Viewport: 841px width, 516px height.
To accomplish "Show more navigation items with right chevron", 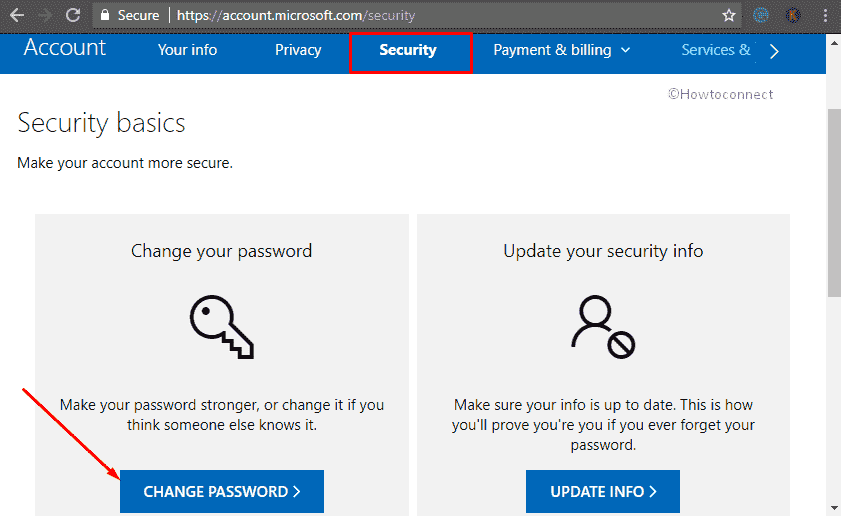I will pos(774,51).
